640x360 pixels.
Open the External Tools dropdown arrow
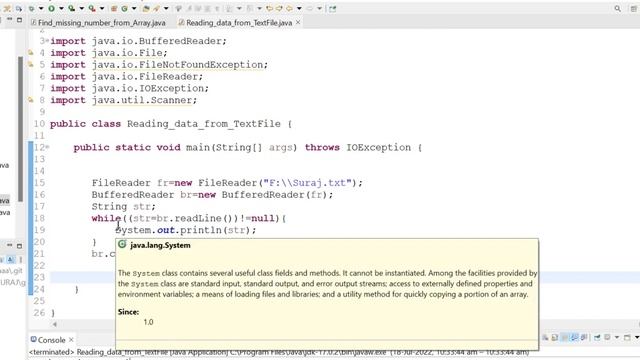tap(102, 8)
